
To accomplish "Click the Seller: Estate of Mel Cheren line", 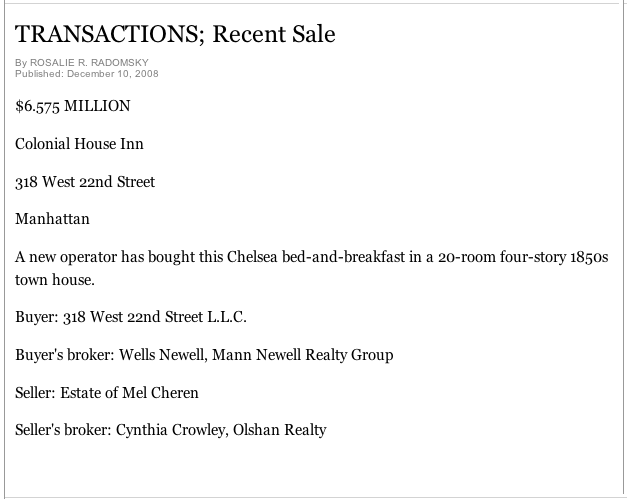I will tap(107, 393).
